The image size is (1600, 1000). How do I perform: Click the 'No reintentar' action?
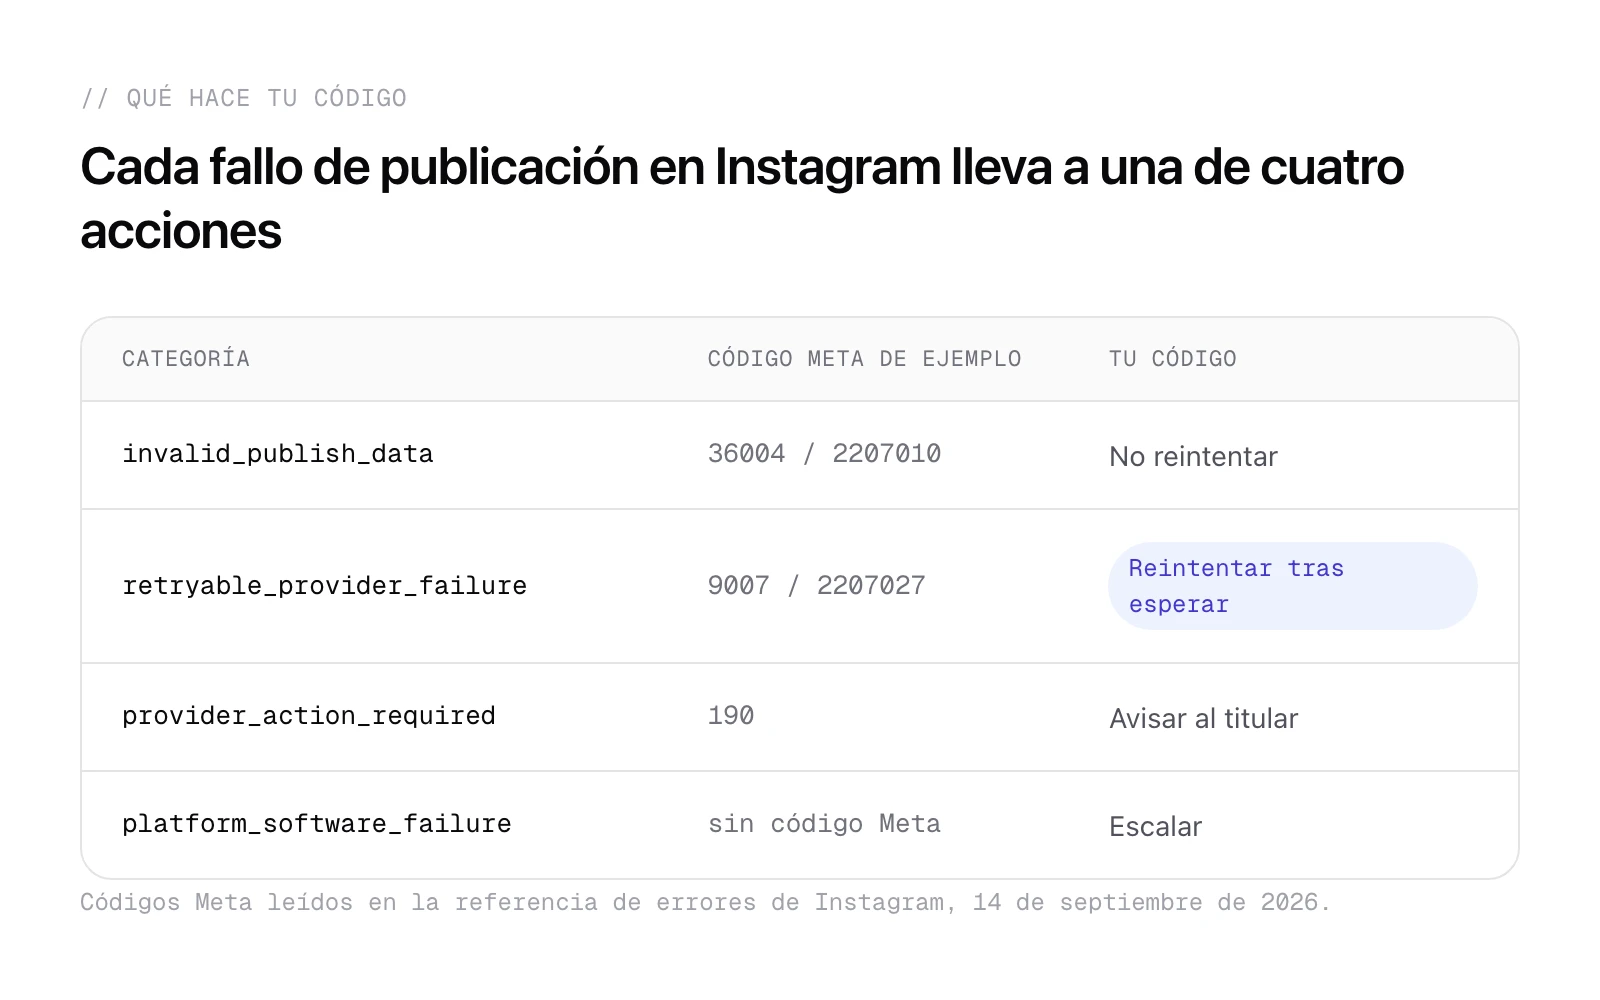point(1193,457)
